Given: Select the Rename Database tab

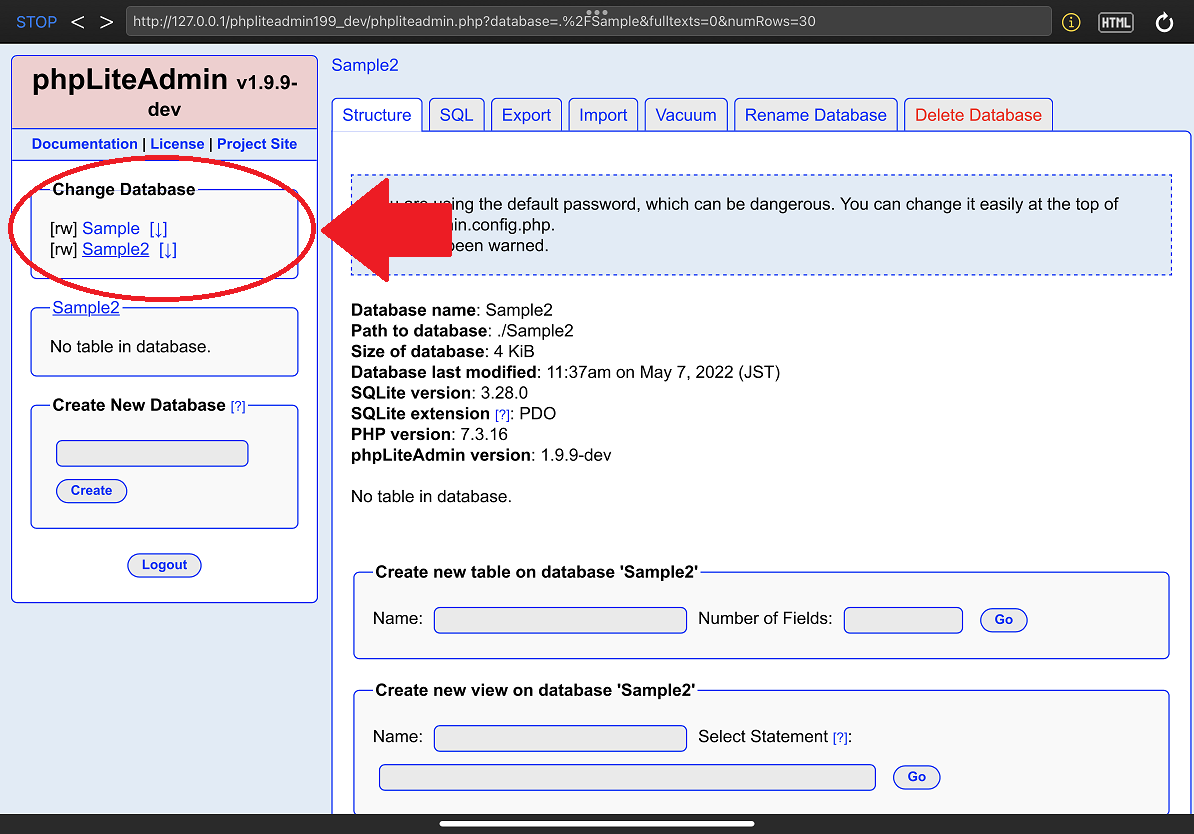Looking at the screenshot, I should pos(816,115).
